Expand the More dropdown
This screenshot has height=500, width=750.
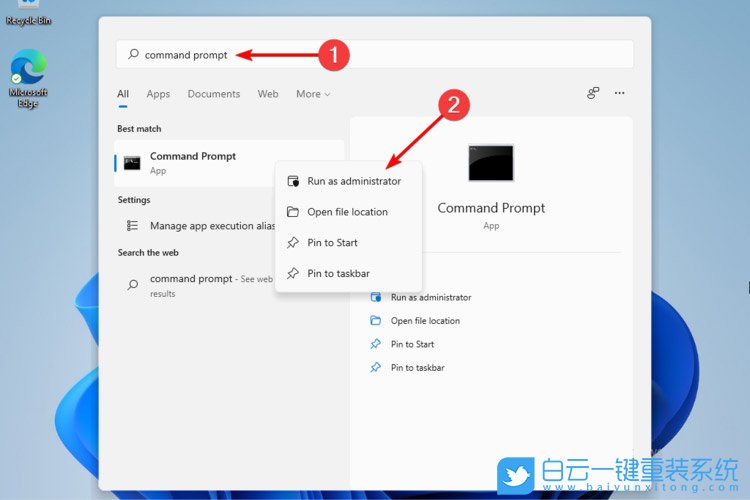click(x=313, y=94)
